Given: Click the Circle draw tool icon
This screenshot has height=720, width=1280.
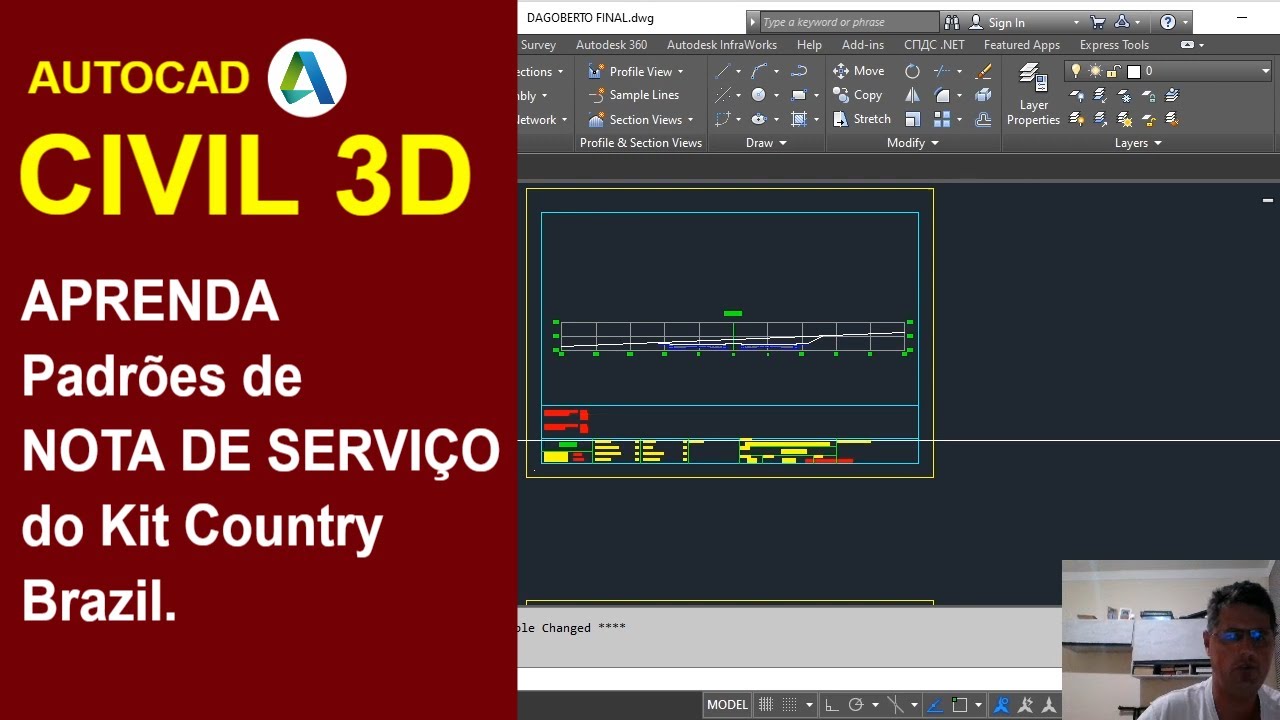Looking at the screenshot, I should [759, 95].
